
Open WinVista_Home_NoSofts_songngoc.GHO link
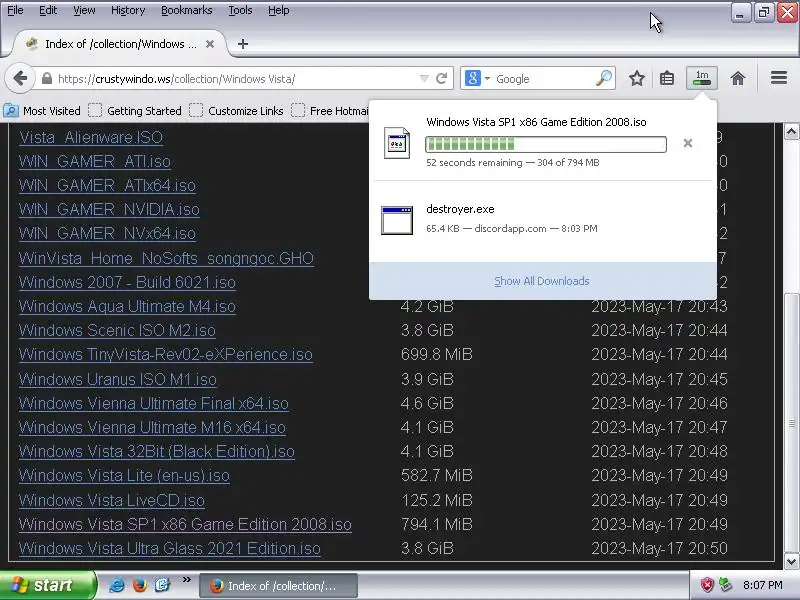click(166, 258)
